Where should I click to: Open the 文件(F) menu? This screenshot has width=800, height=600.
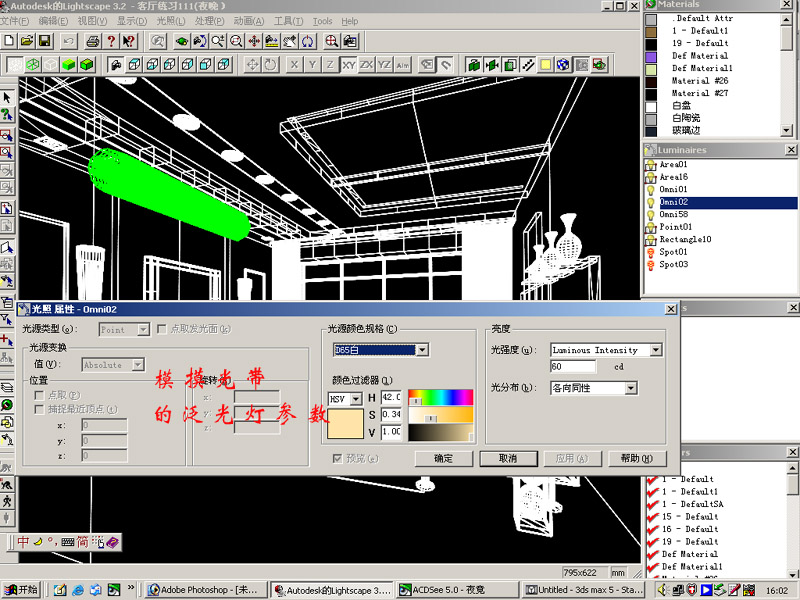14,21
